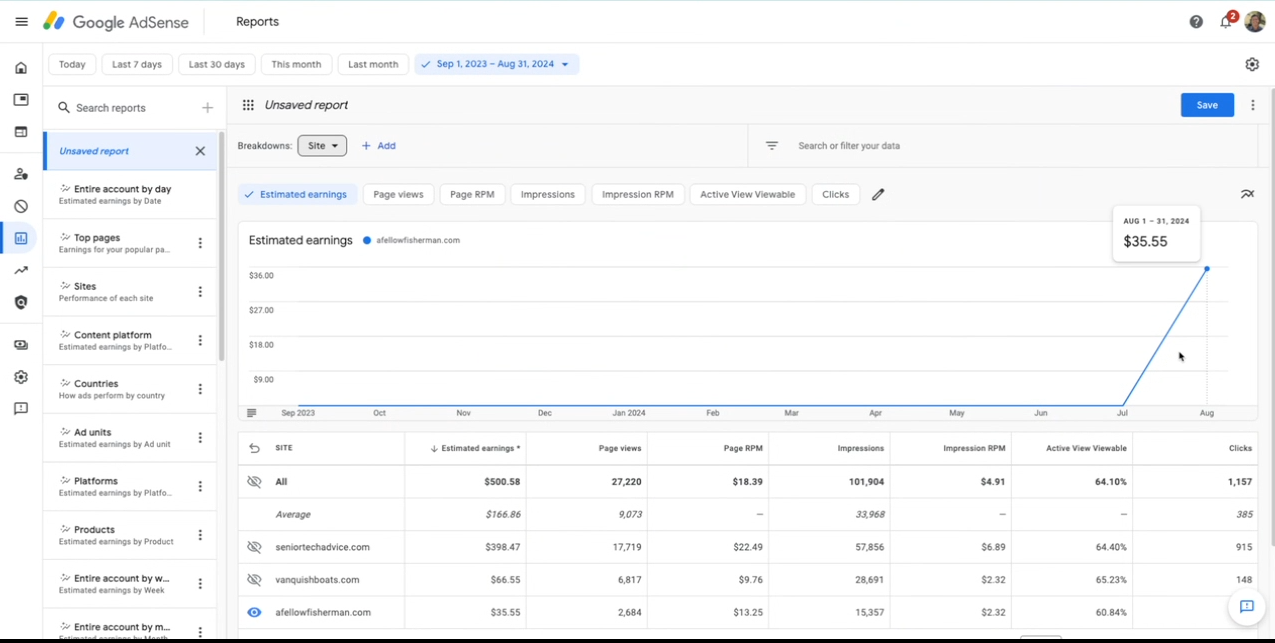Image resolution: width=1275 pixels, height=643 pixels.
Task: Open options for Countries report
Action: point(200,389)
